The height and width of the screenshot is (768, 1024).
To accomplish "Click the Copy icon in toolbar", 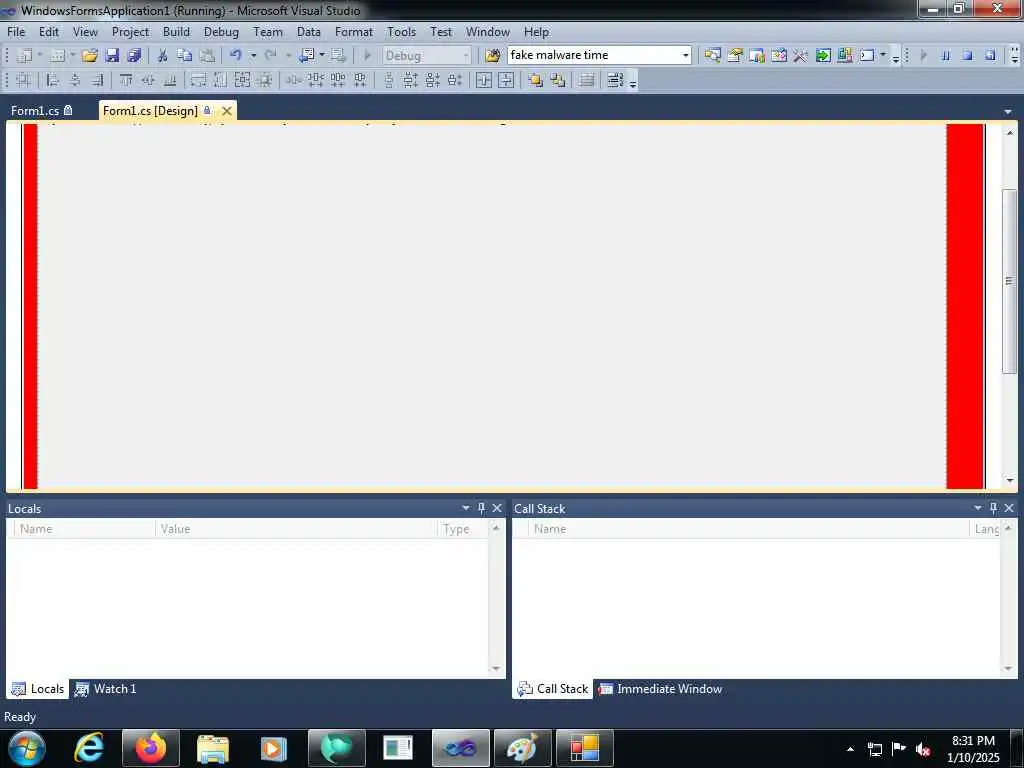I will click(185, 56).
